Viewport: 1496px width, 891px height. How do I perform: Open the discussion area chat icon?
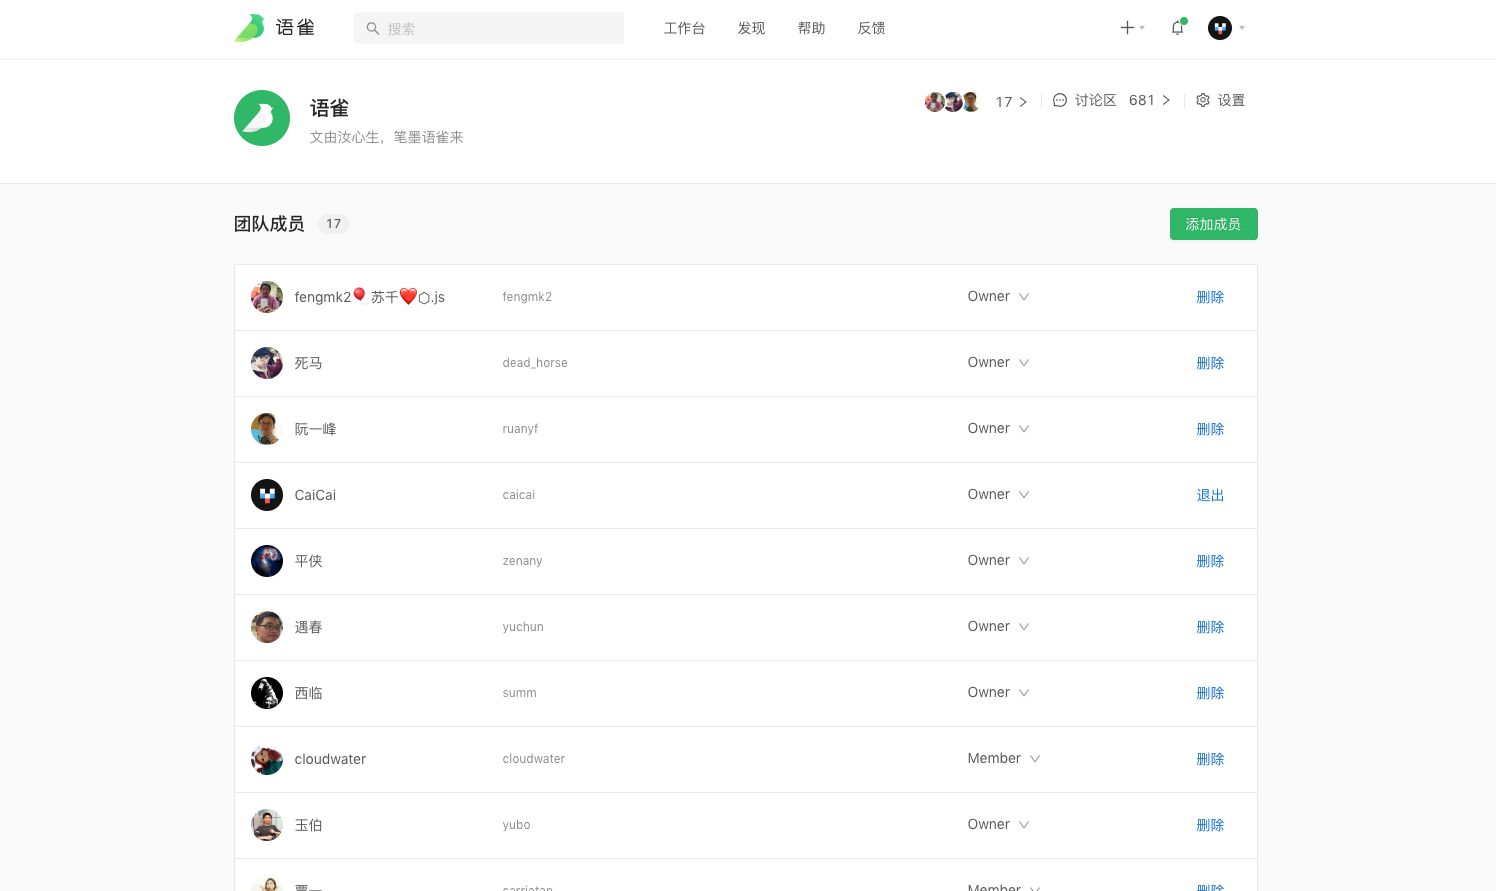pyautogui.click(x=1060, y=100)
